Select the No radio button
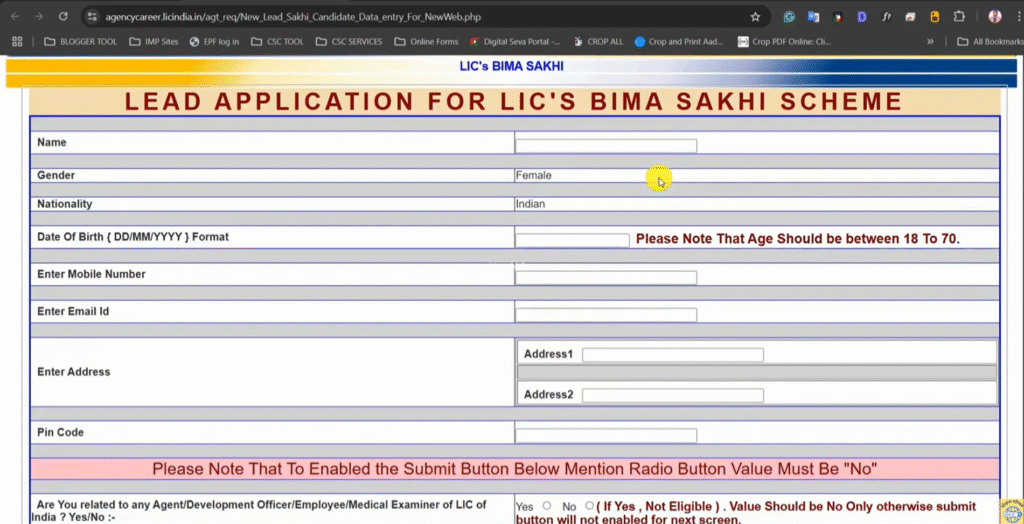Image resolution: width=1024 pixels, height=524 pixels. point(589,506)
